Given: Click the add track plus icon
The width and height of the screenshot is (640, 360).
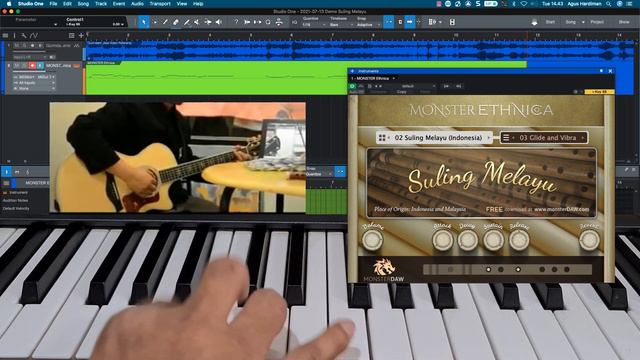Looking at the screenshot, I should click(81, 36).
